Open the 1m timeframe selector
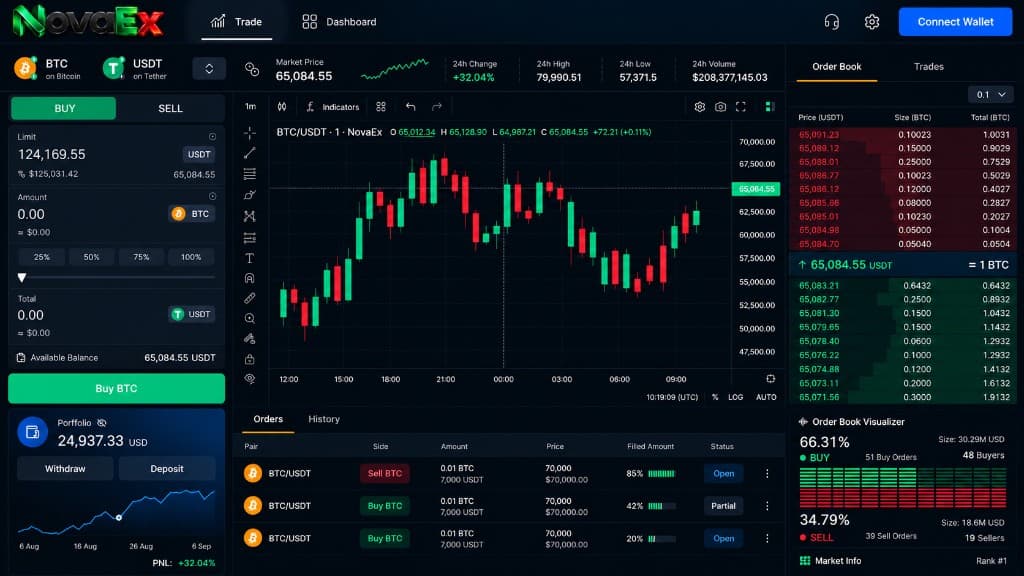 tap(251, 106)
